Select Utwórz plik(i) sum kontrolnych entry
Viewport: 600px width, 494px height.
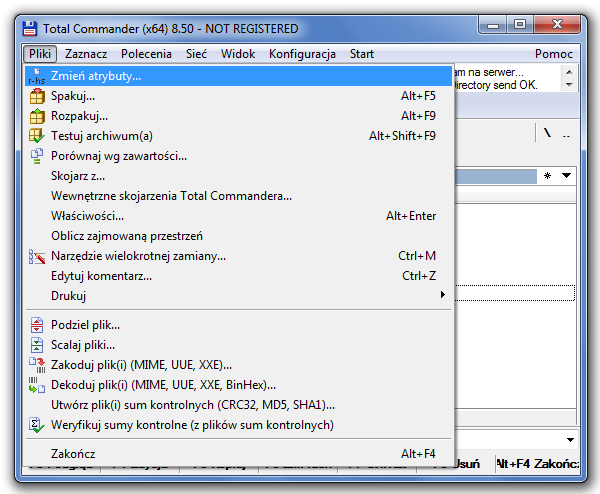[238, 405]
